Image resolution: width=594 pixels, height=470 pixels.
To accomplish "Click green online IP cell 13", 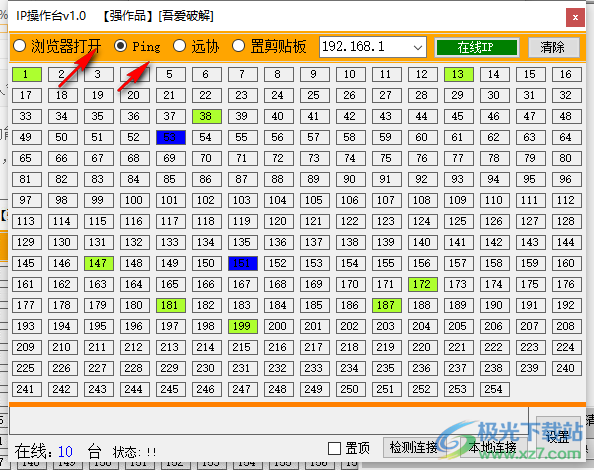I will tap(459, 74).
